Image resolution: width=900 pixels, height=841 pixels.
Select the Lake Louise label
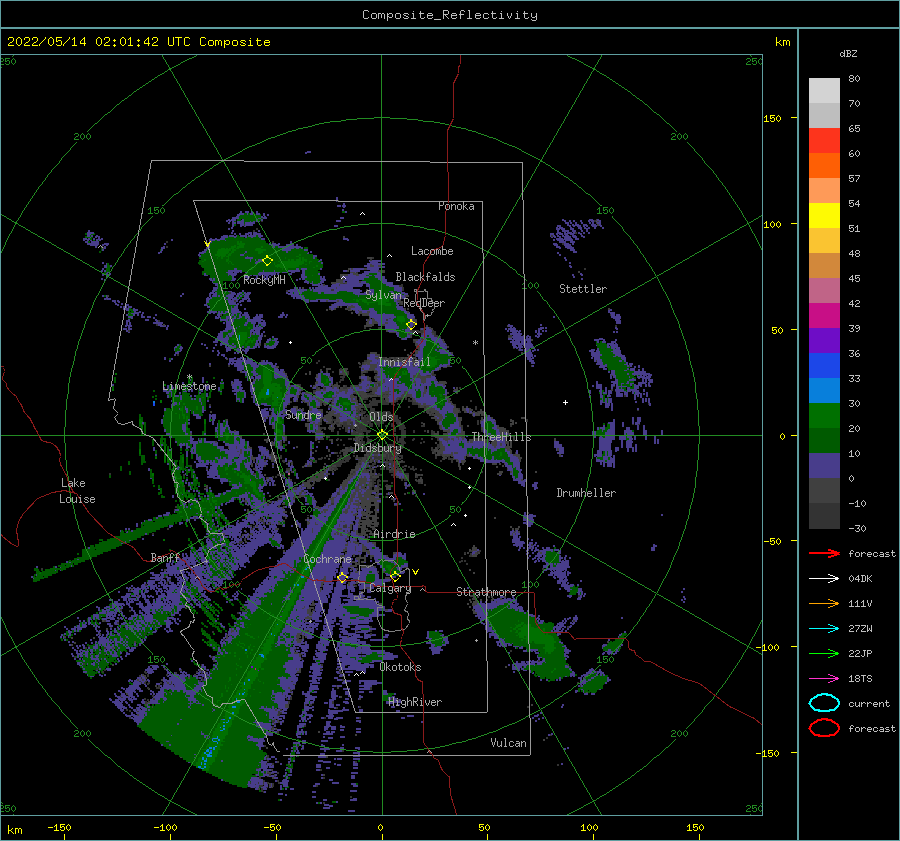point(77,491)
